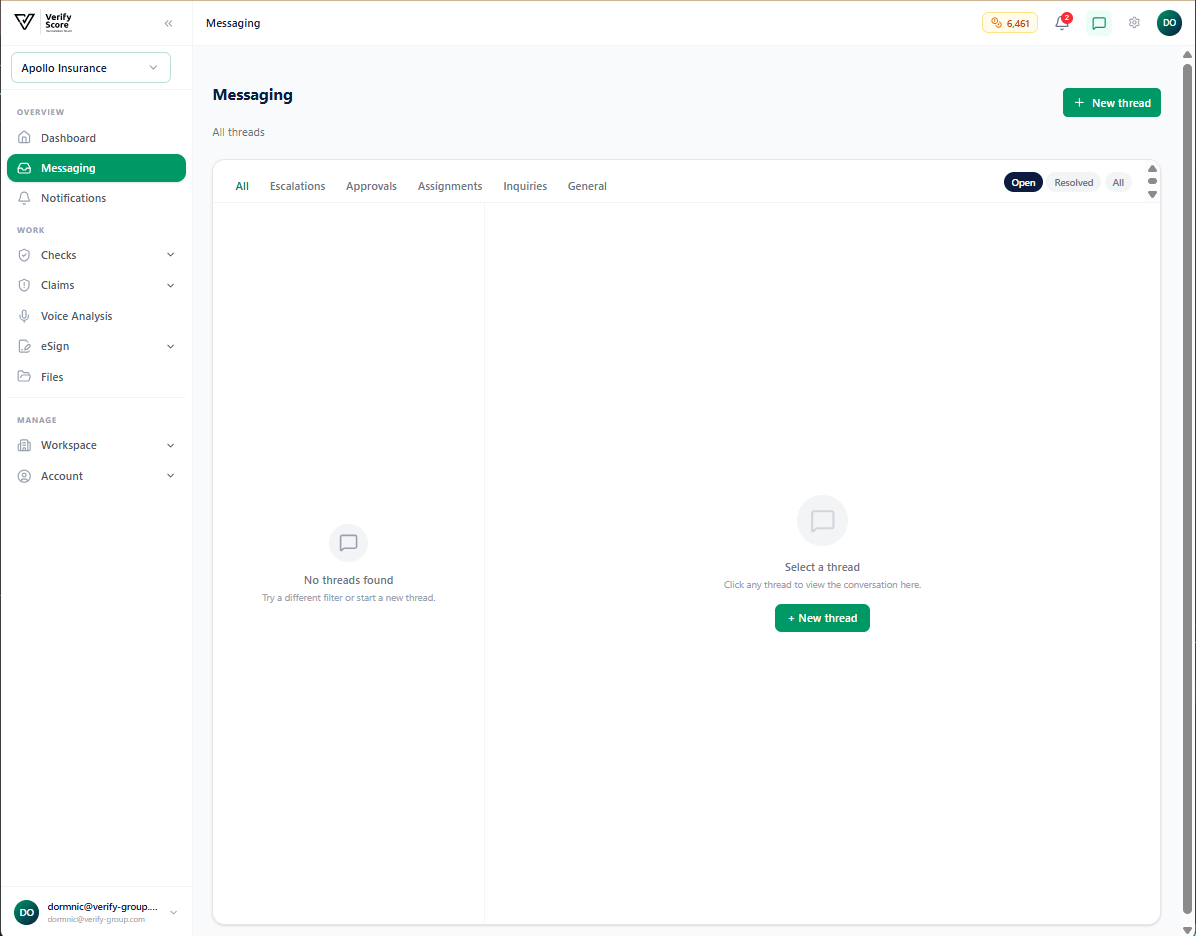This screenshot has height=936, width=1196.
Task: Click the Verify Score logo
Action: (43, 22)
